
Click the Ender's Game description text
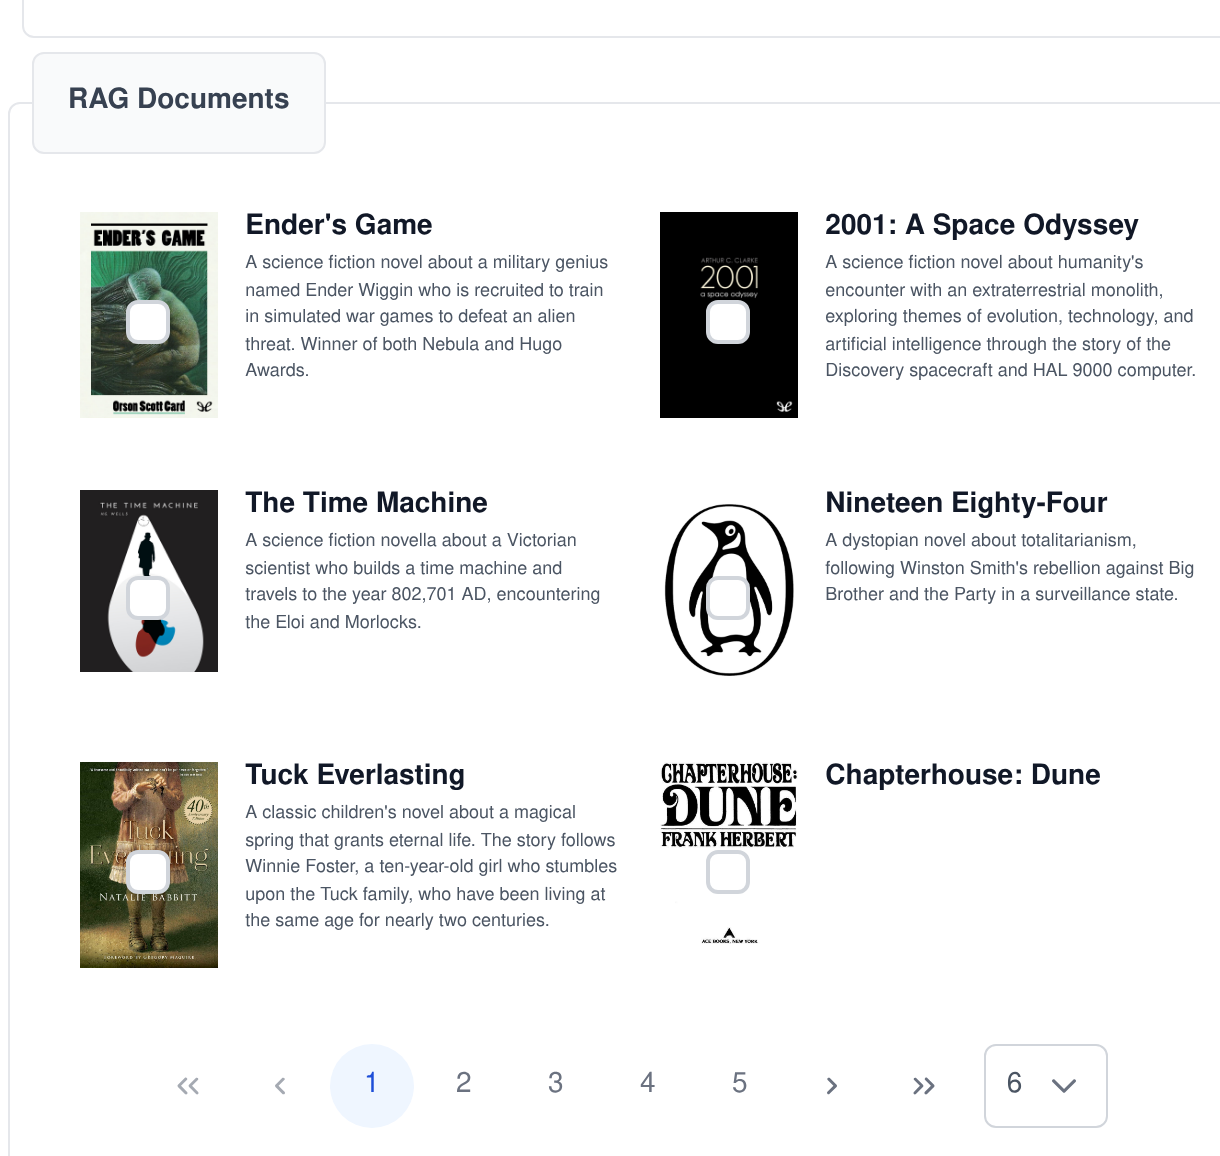pos(427,316)
